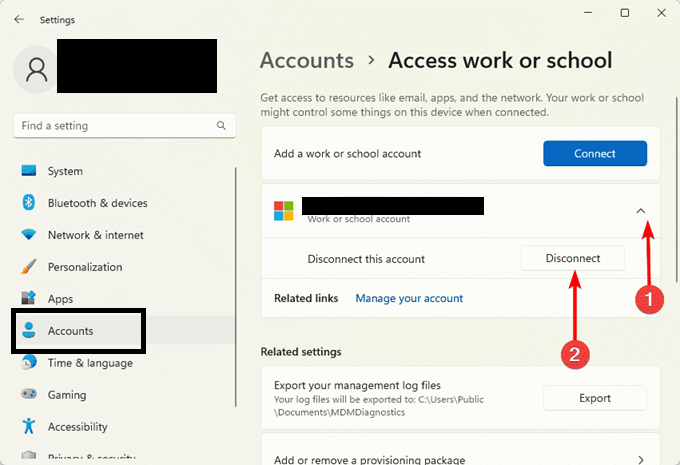Screen dimensions: 680x465
Task: Click the Bluetooth icon in sidebar
Action: tap(29, 203)
